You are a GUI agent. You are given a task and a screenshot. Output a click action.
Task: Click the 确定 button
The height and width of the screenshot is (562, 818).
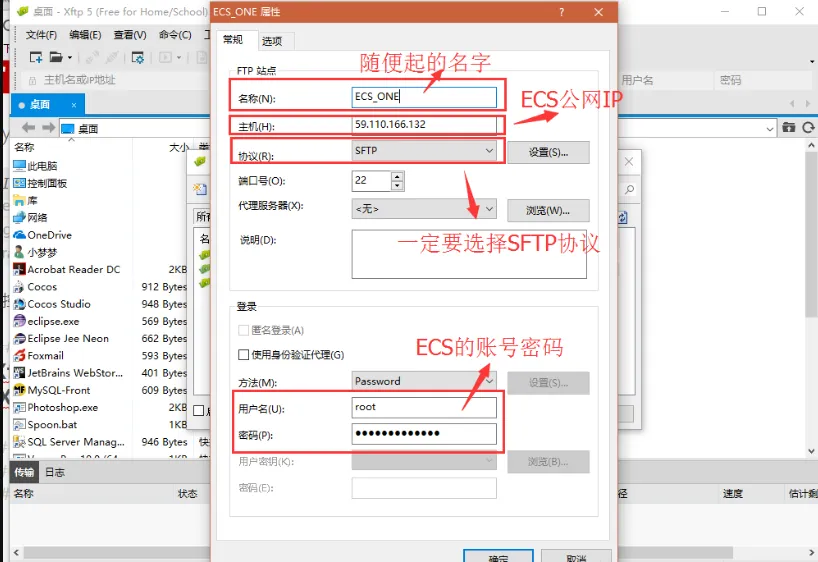(498, 556)
